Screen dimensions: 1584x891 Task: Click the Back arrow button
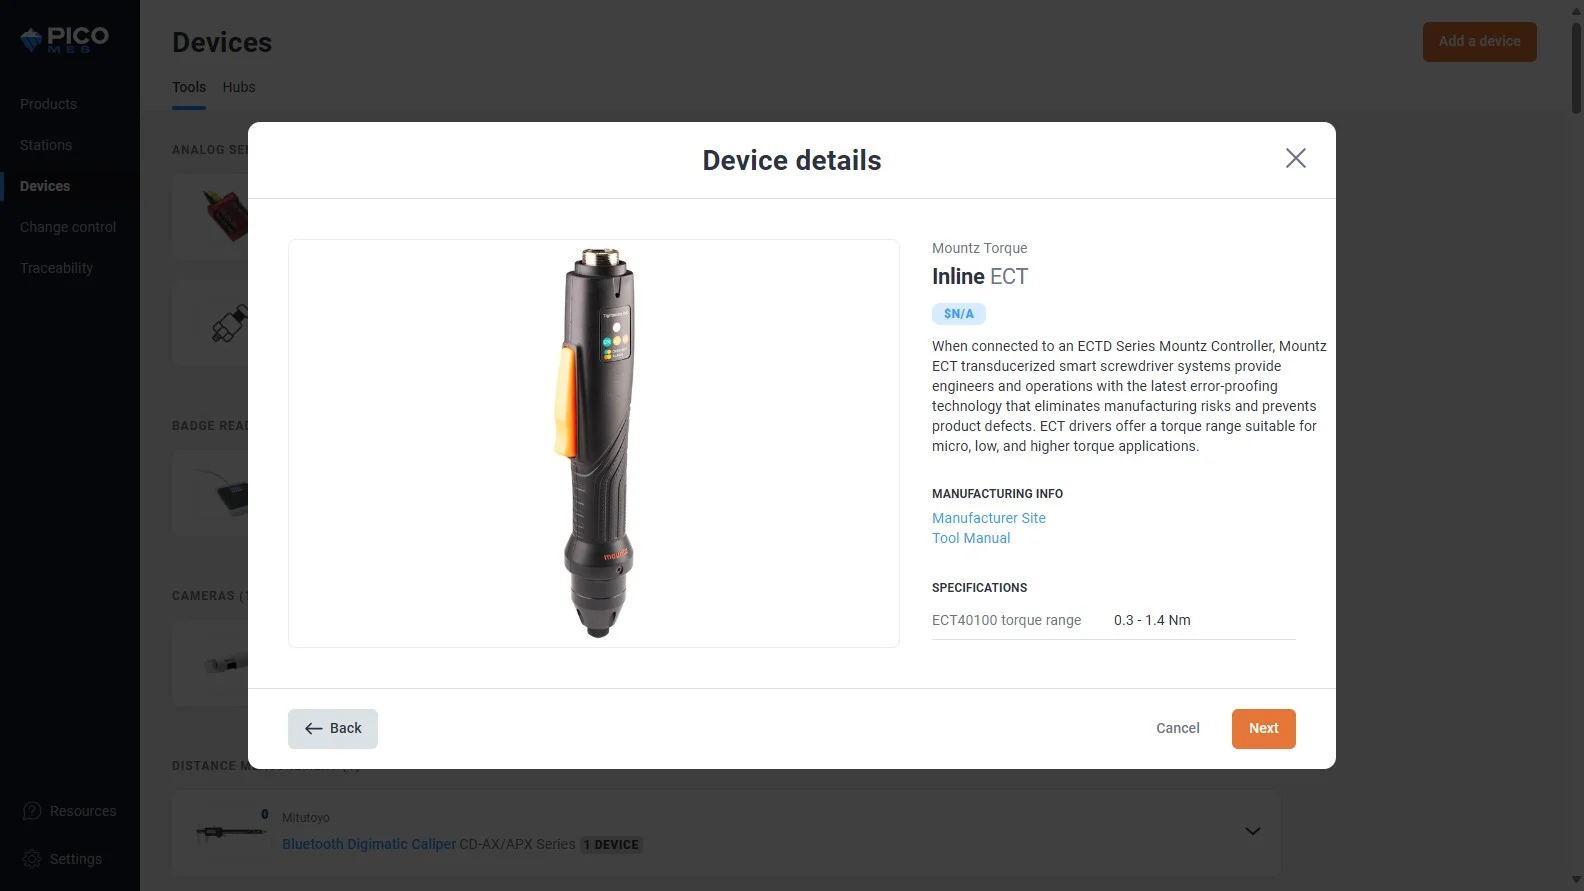coord(333,728)
